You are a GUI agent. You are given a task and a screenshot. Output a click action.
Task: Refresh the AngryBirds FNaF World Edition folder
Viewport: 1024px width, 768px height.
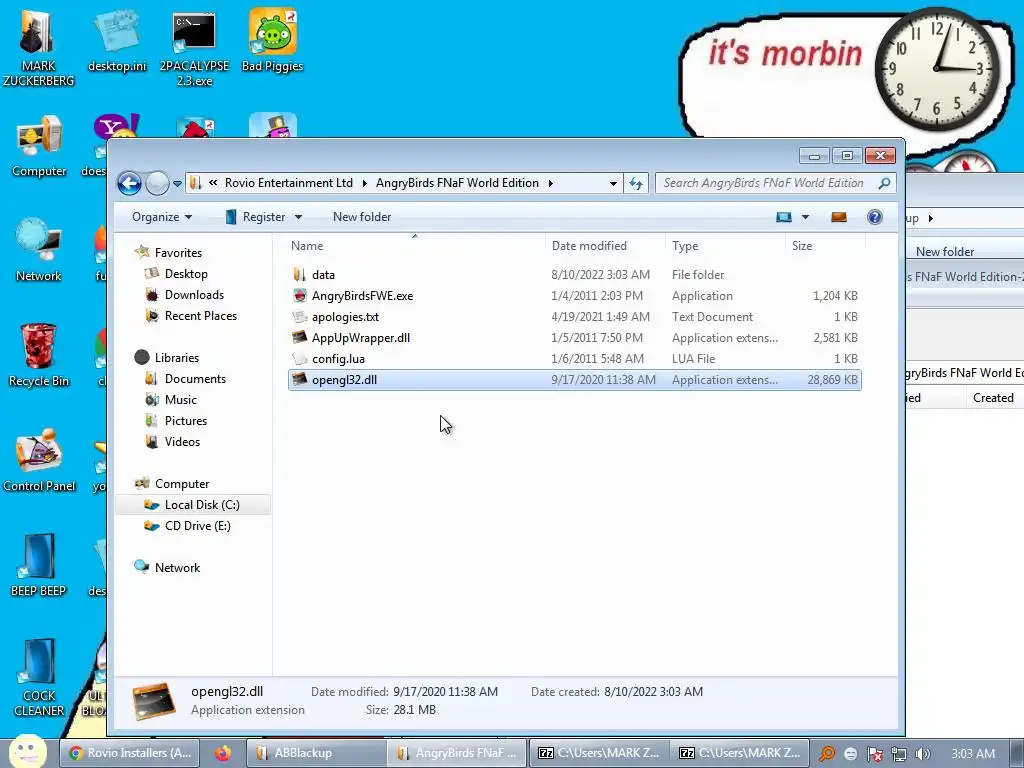[635, 184]
